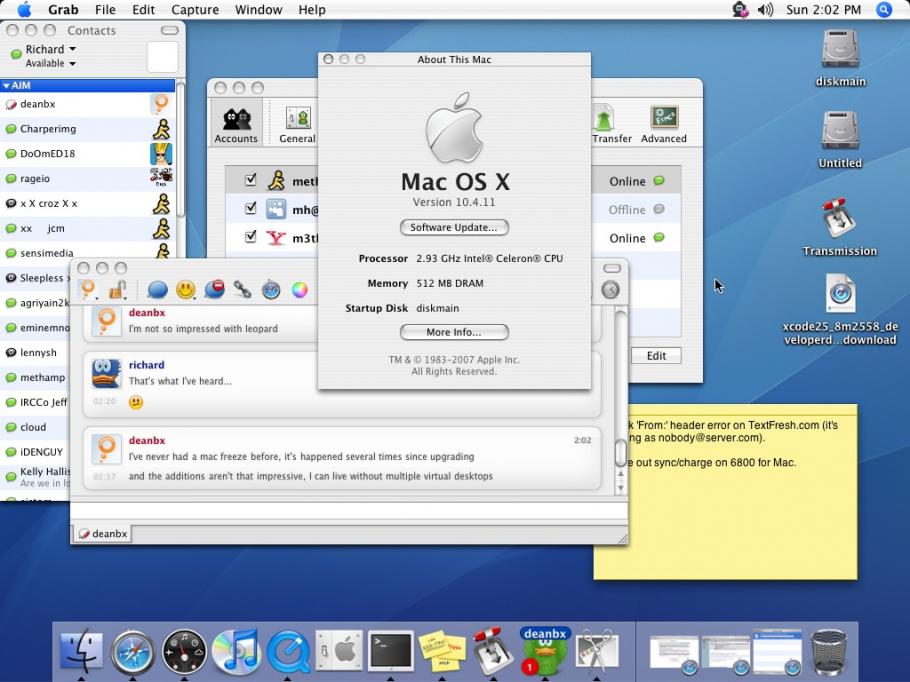This screenshot has height=682, width=910.
Task: Toggle the chat window toolbar pill button
Action: tap(612, 268)
